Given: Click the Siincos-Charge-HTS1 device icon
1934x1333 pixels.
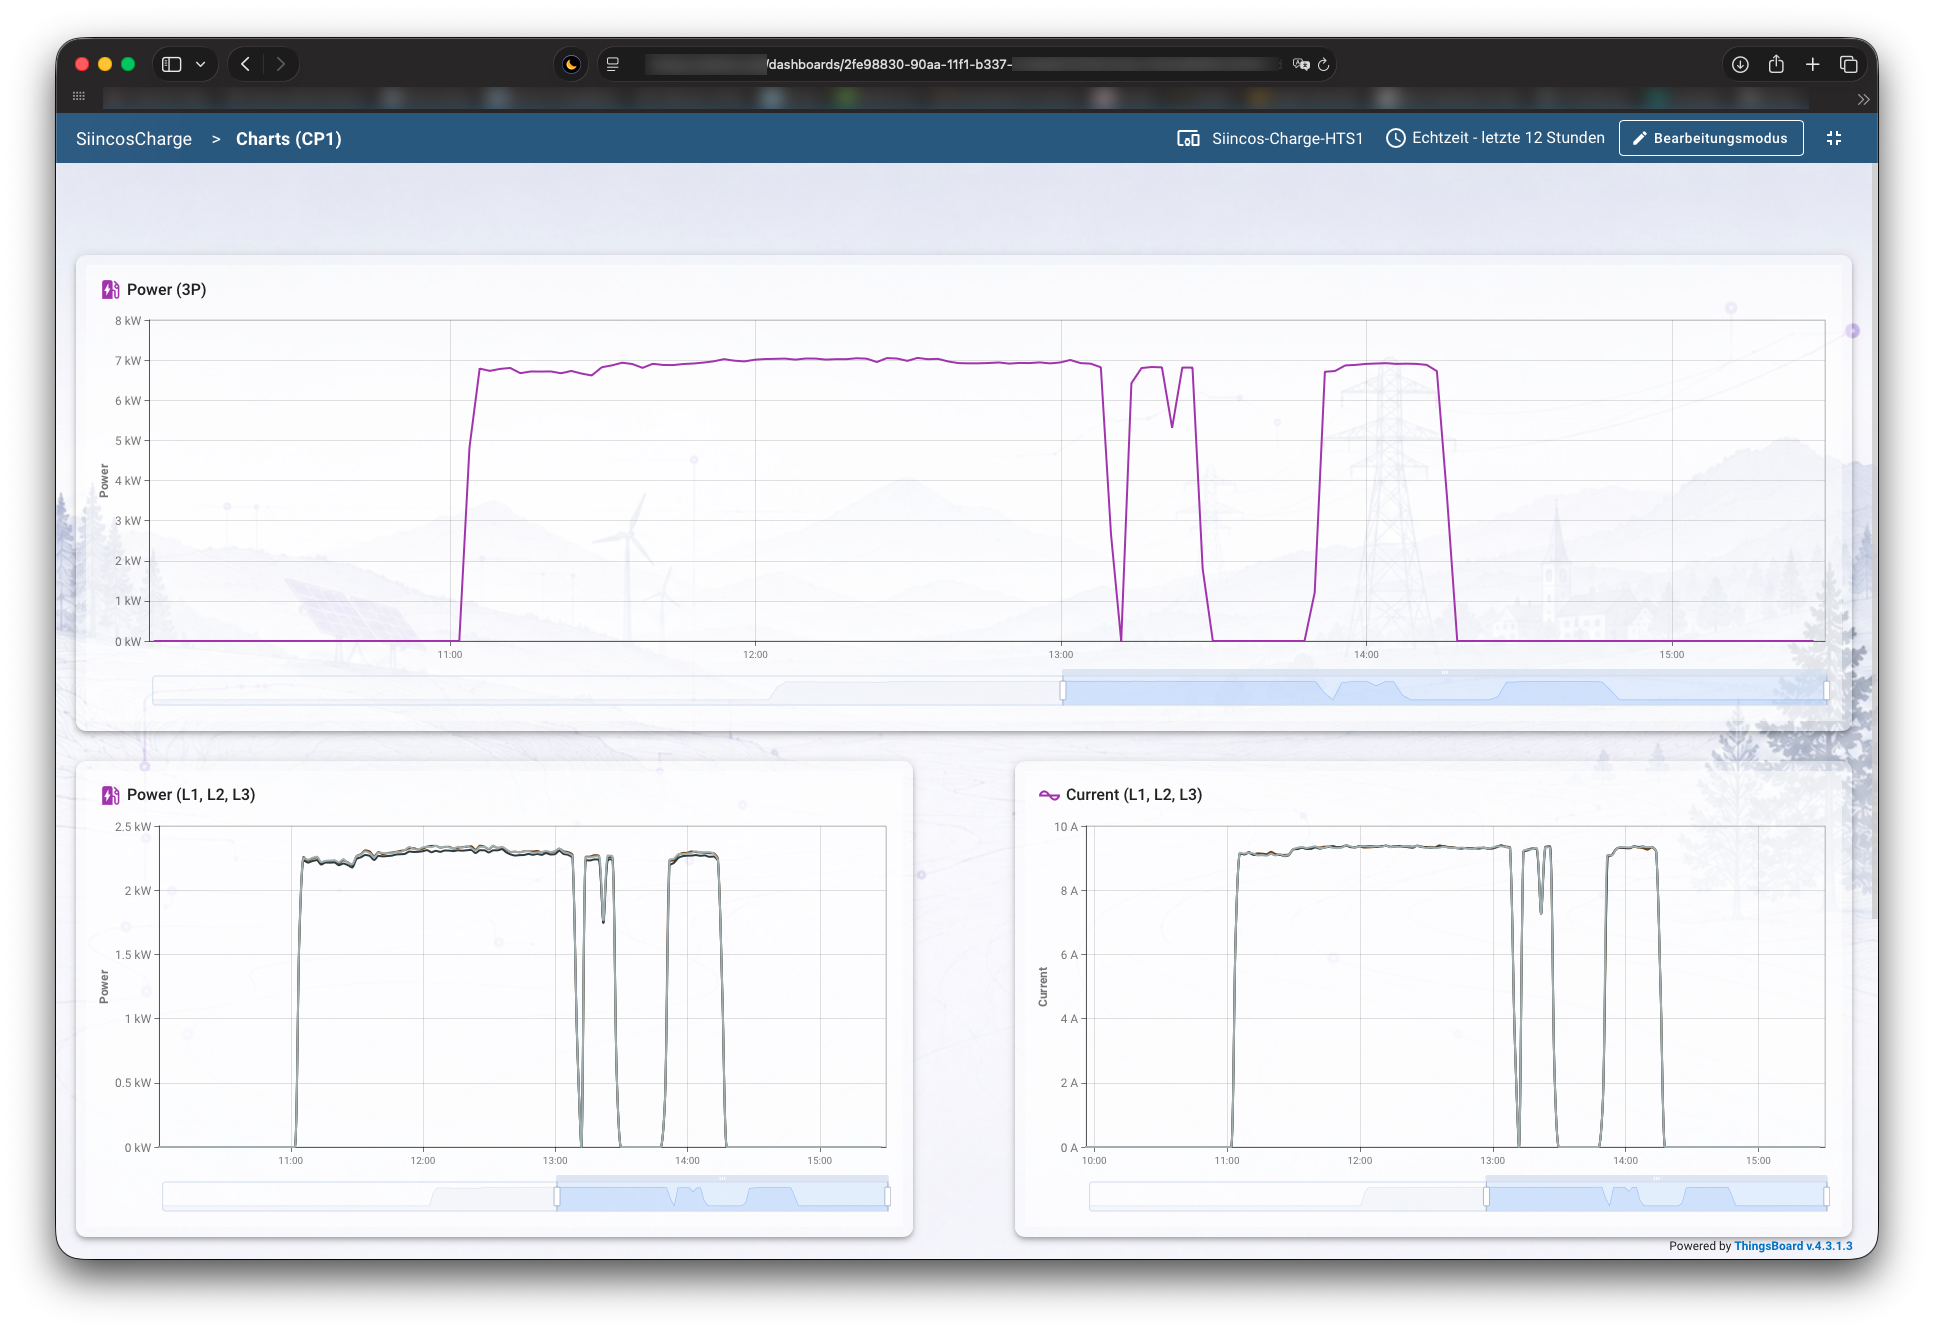Looking at the screenshot, I should (x=1188, y=139).
